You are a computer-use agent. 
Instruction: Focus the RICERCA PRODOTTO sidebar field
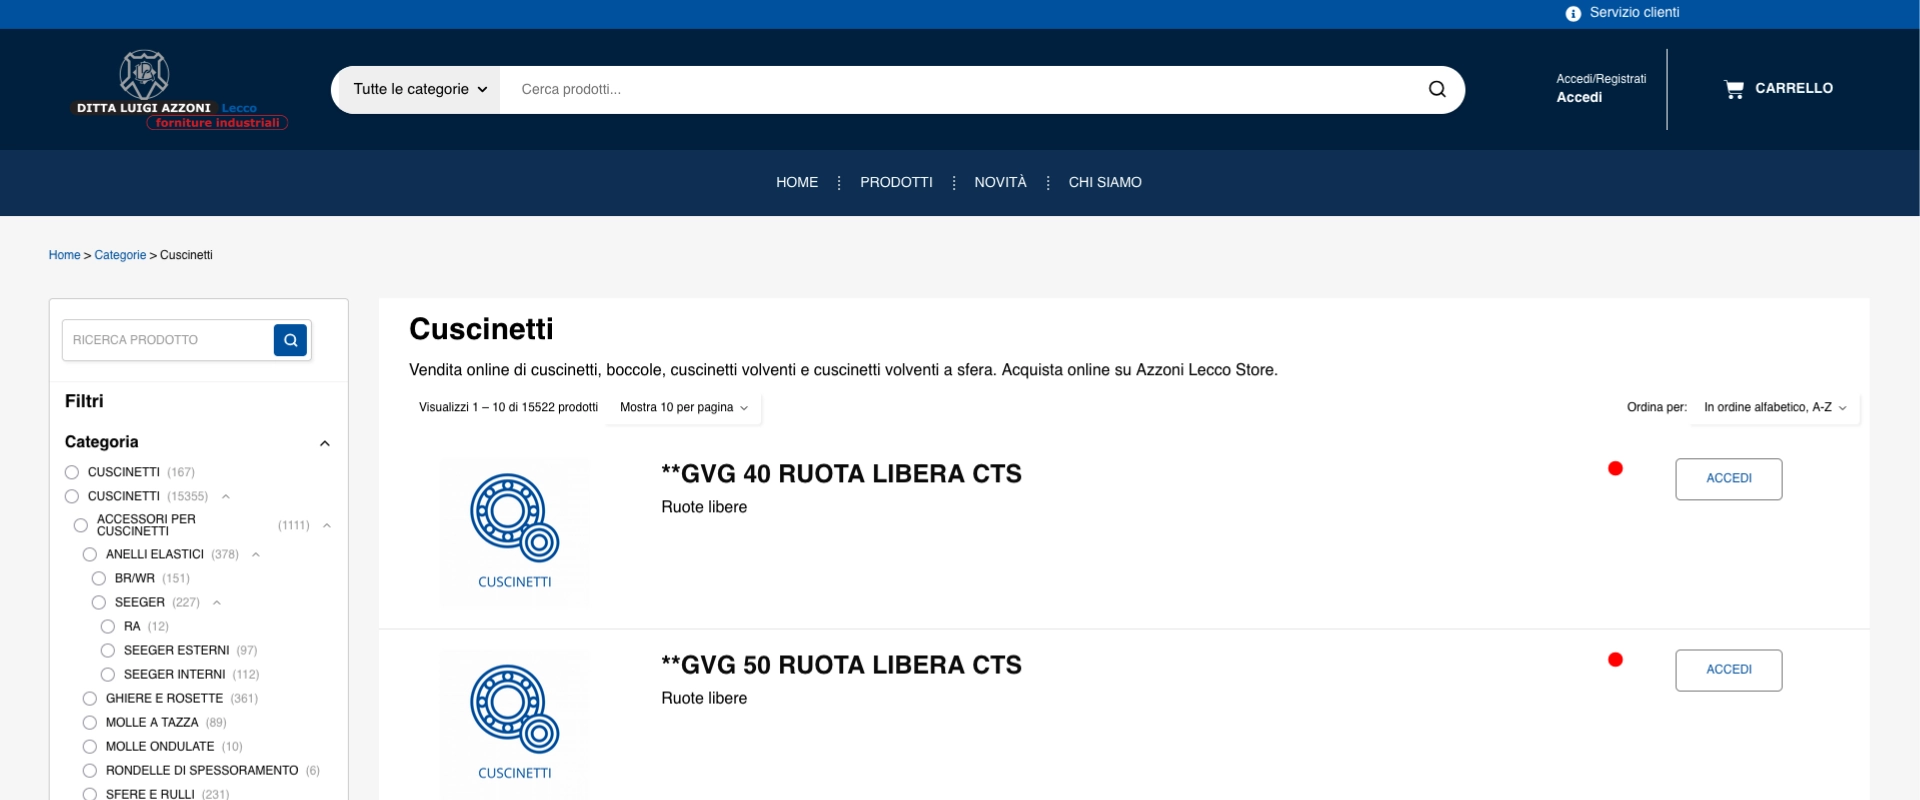168,340
